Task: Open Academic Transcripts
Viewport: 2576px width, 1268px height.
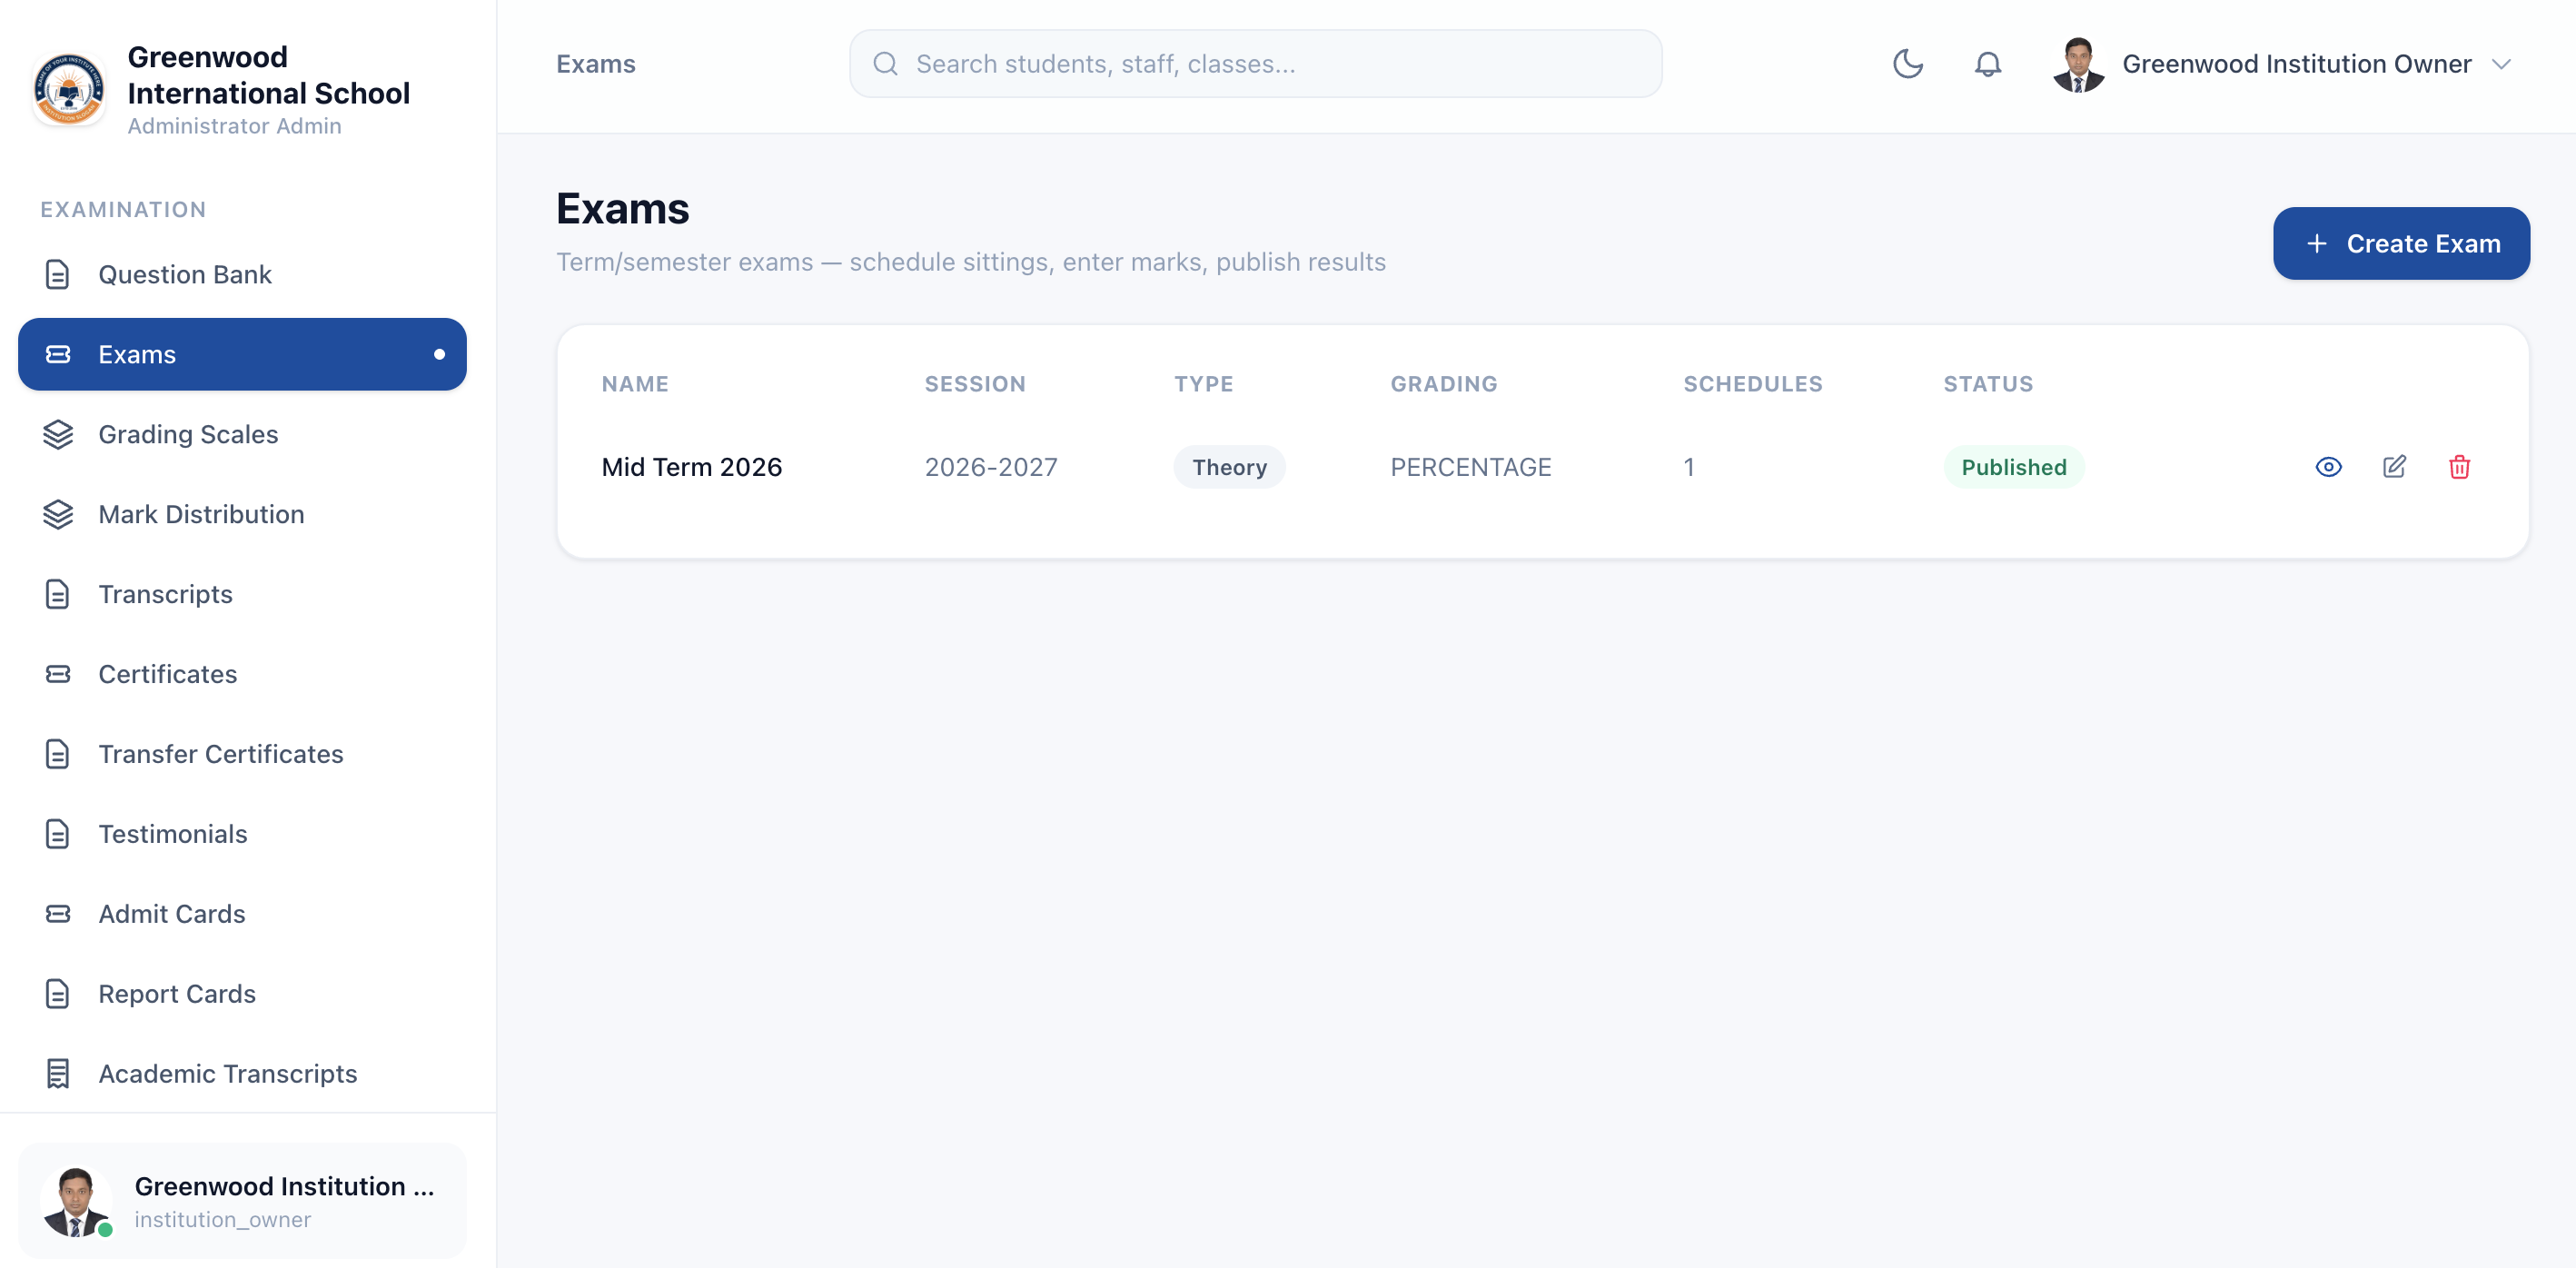Action: coord(242,1074)
